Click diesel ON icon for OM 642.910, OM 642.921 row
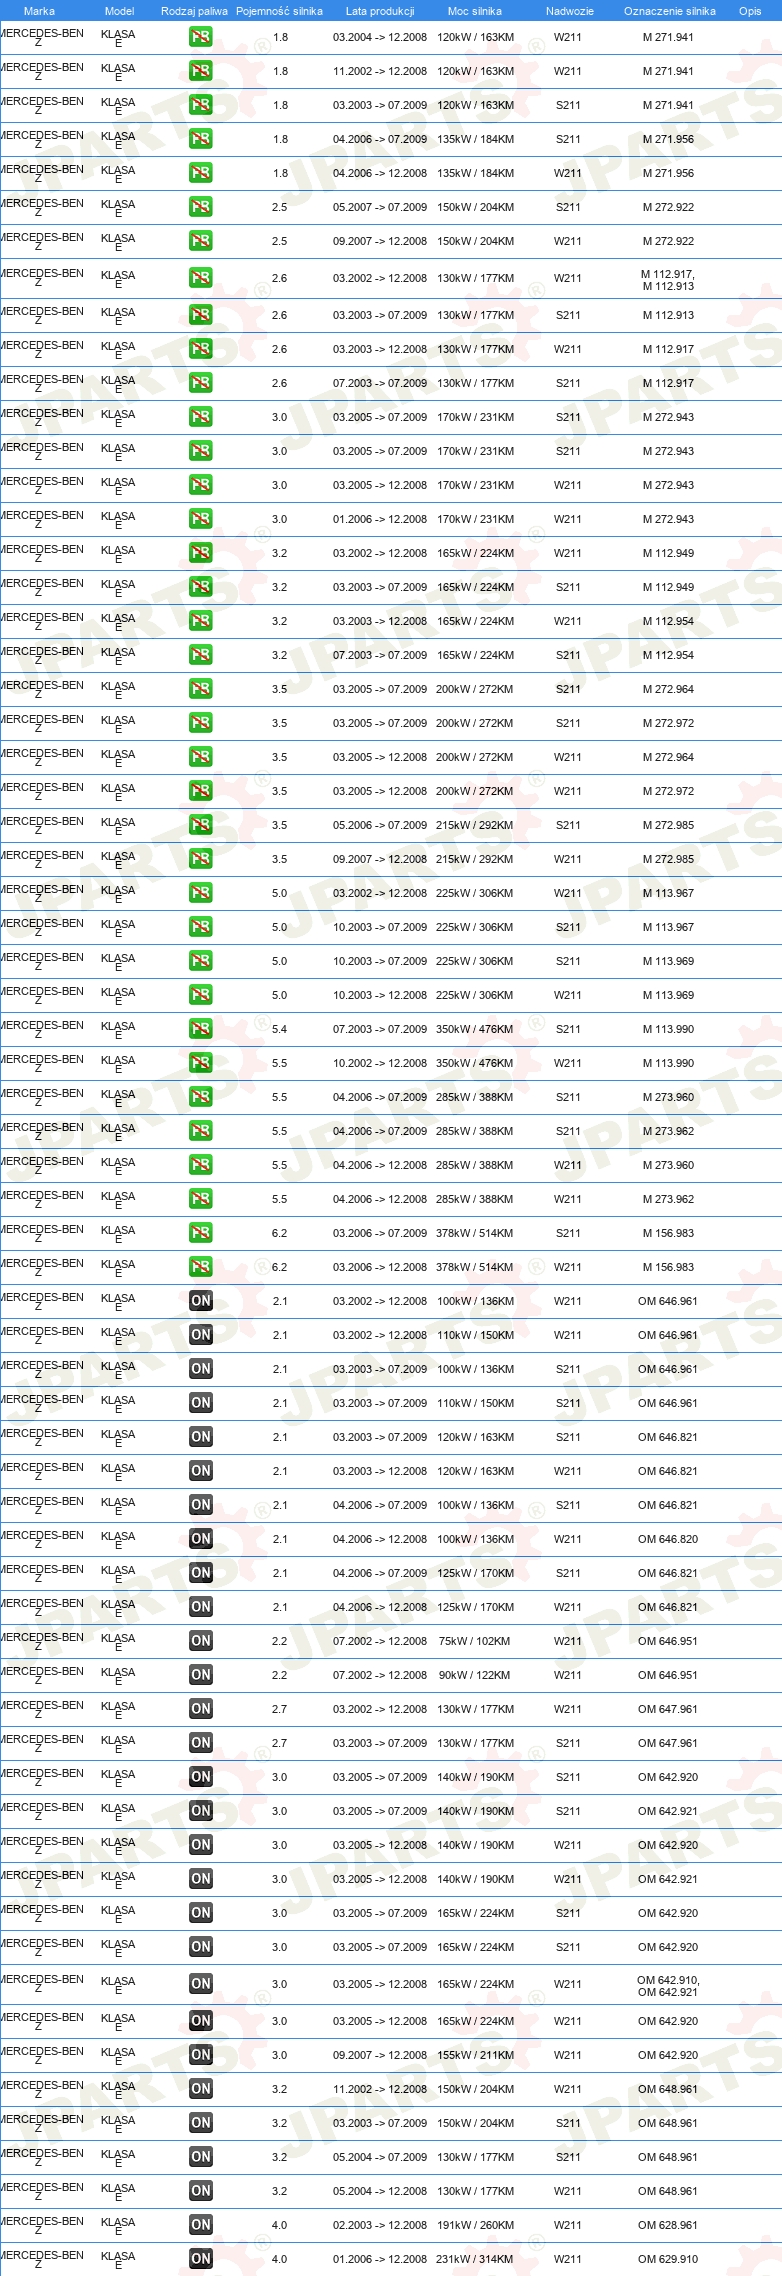Screen dimensions: 782x2276 point(201,1984)
